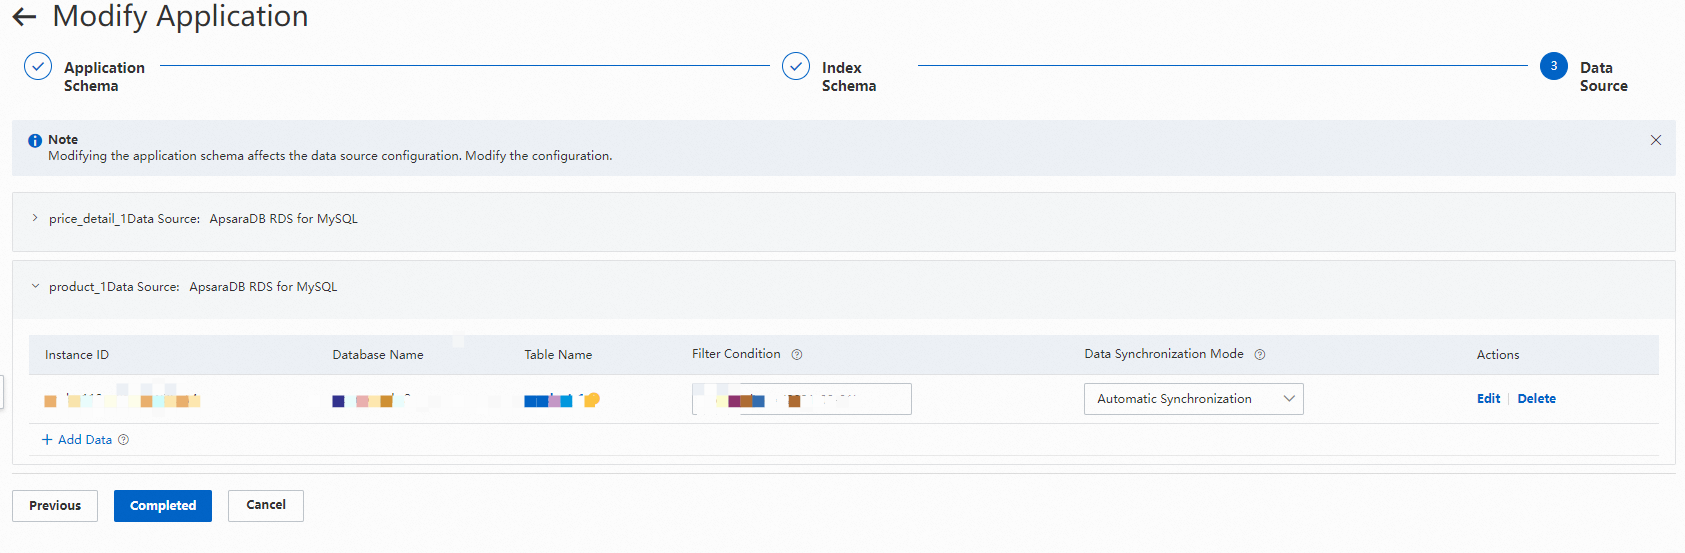The image size is (1685, 553).
Task: Click the Edit link in Actions
Action: pos(1488,398)
